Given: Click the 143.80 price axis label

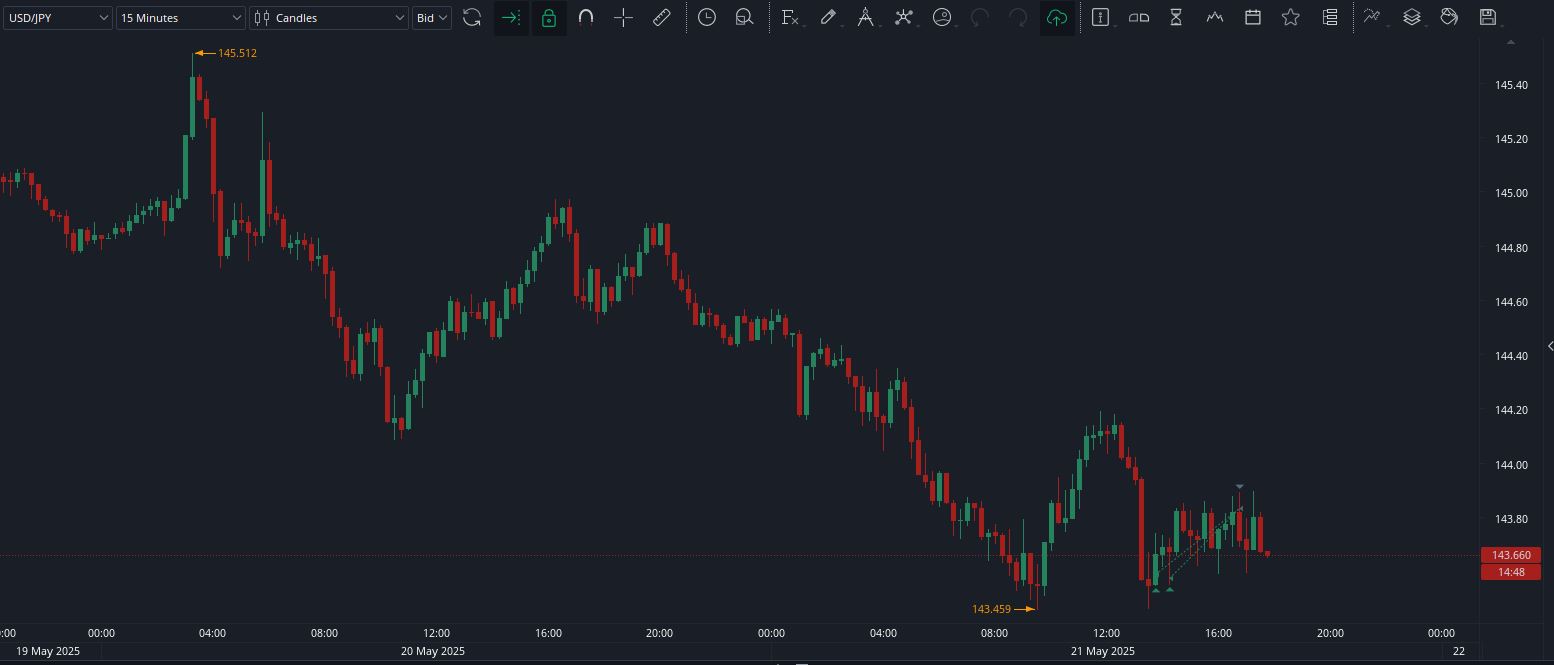Looking at the screenshot, I should [1511, 519].
